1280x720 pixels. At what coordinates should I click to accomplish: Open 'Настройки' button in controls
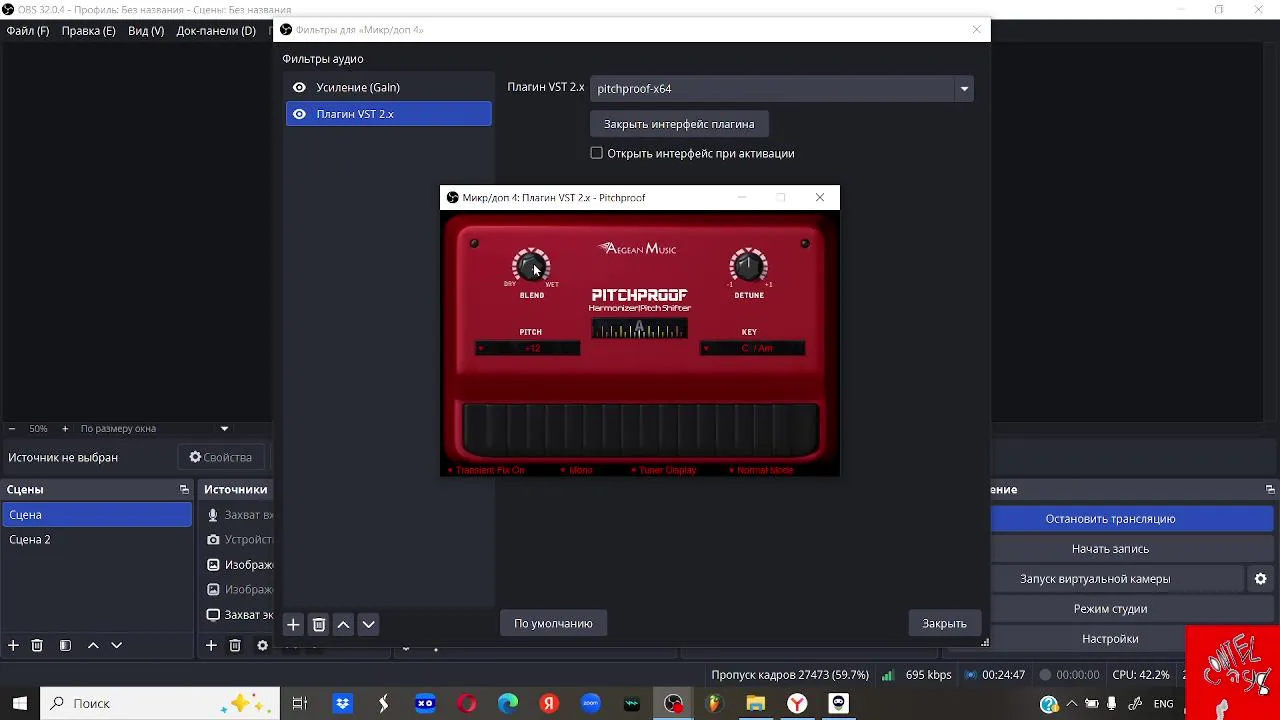tap(1110, 639)
